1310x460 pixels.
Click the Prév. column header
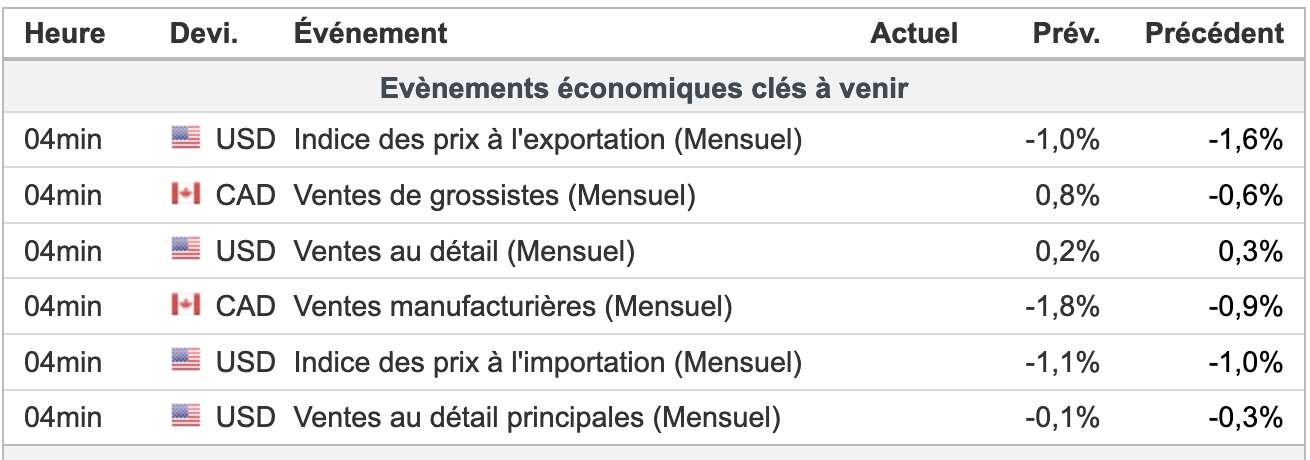click(1066, 33)
